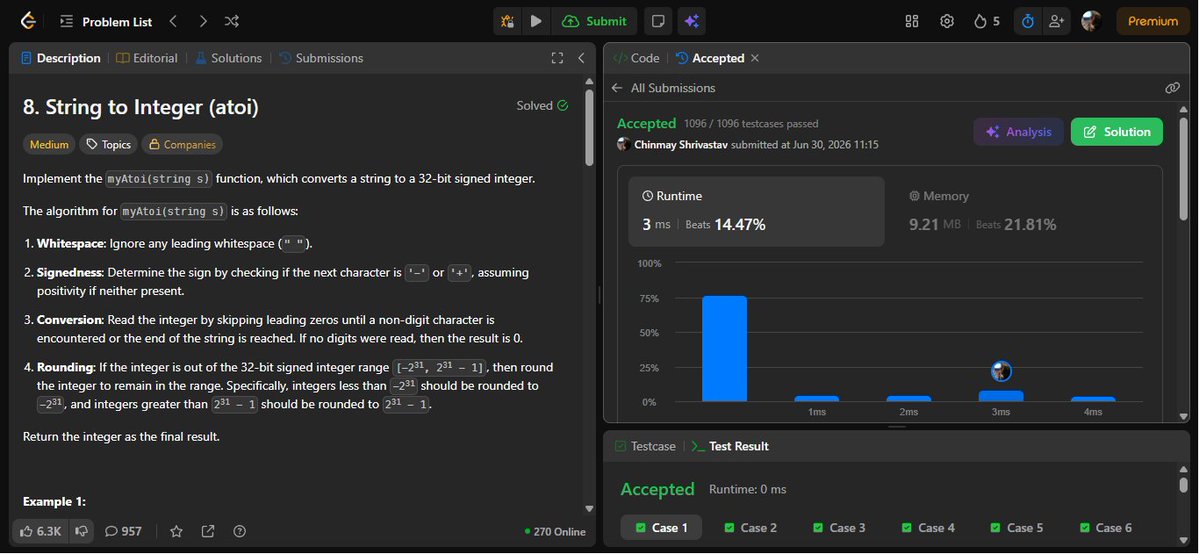The height and width of the screenshot is (554, 1199).
Task: Click the 3ms bar in the chart
Action: [1001, 396]
